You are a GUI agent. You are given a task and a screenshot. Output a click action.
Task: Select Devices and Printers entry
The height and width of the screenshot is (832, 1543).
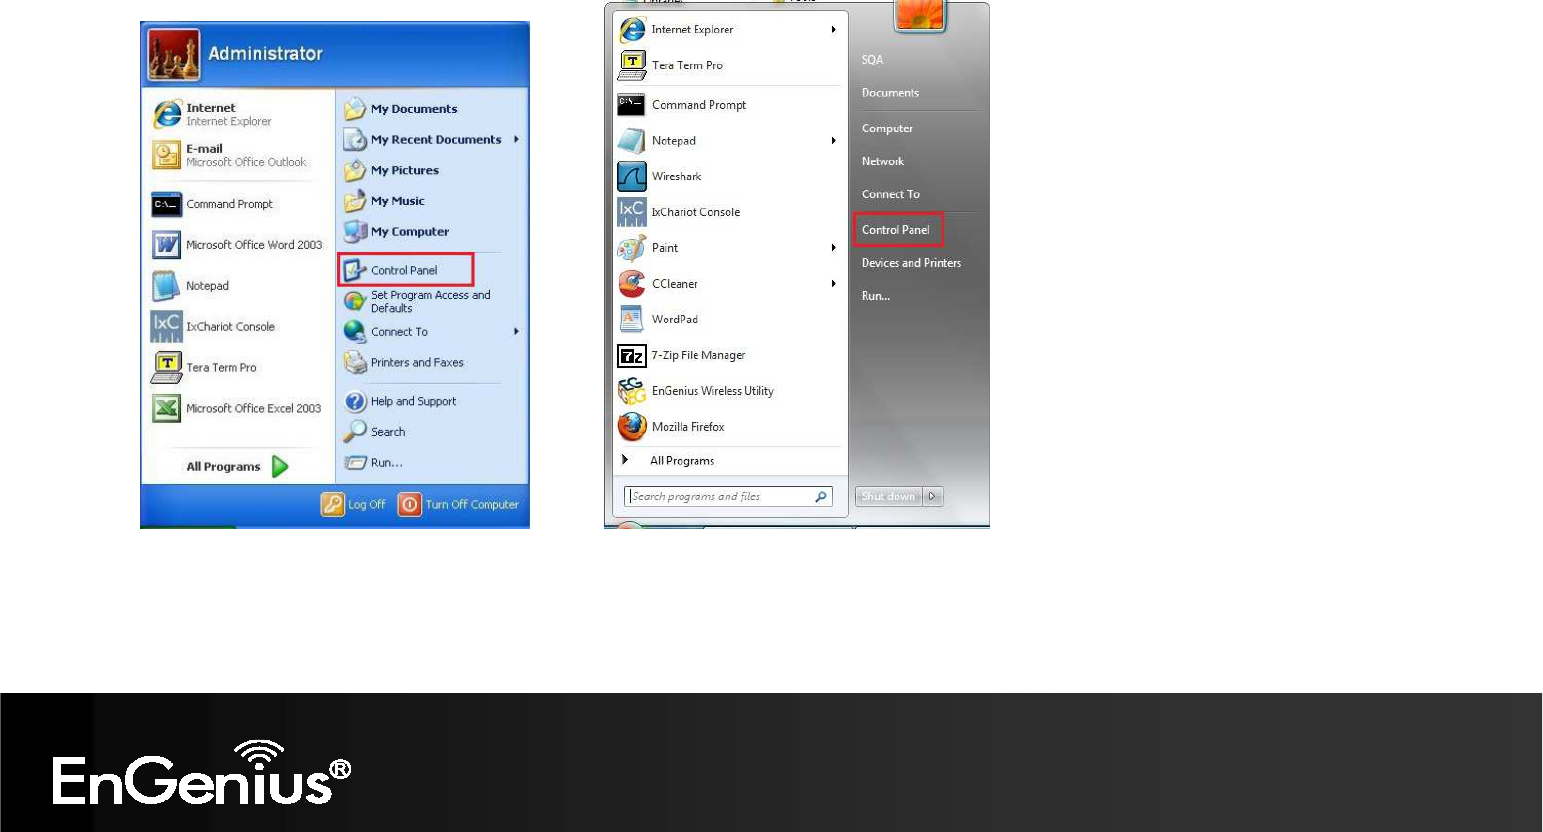click(x=911, y=263)
